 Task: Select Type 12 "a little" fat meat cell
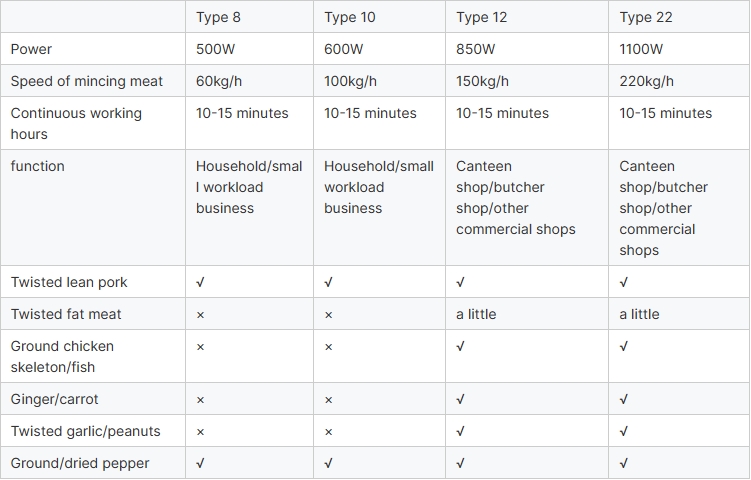tap(476, 314)
